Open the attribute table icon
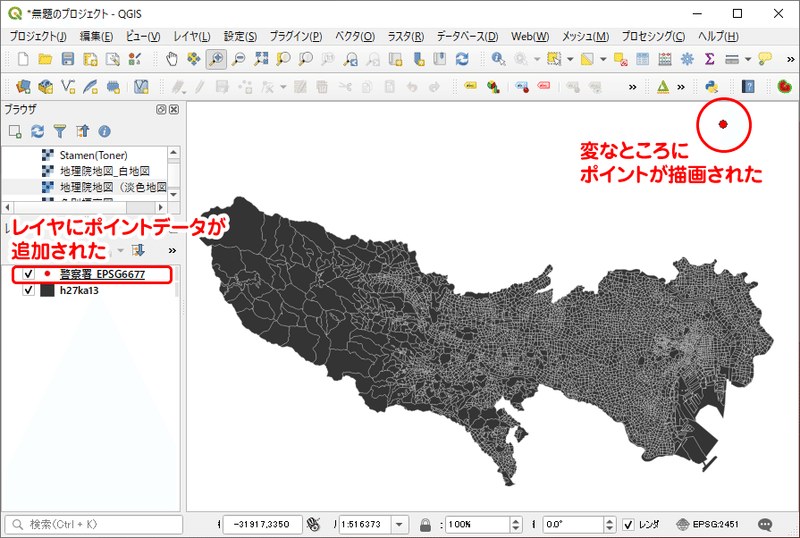Image resolution: width=800 pixels, height=538 pixels. coord(642,59)
